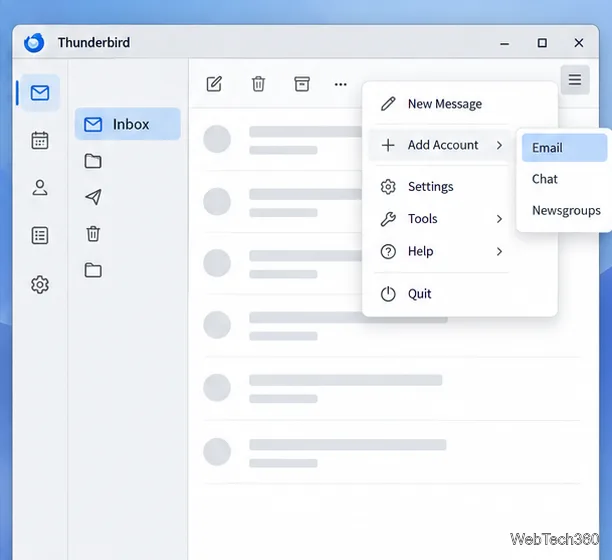Select the folder icon below the Trash folder
This screenshot has width=612, height=560.
point(93,270)
